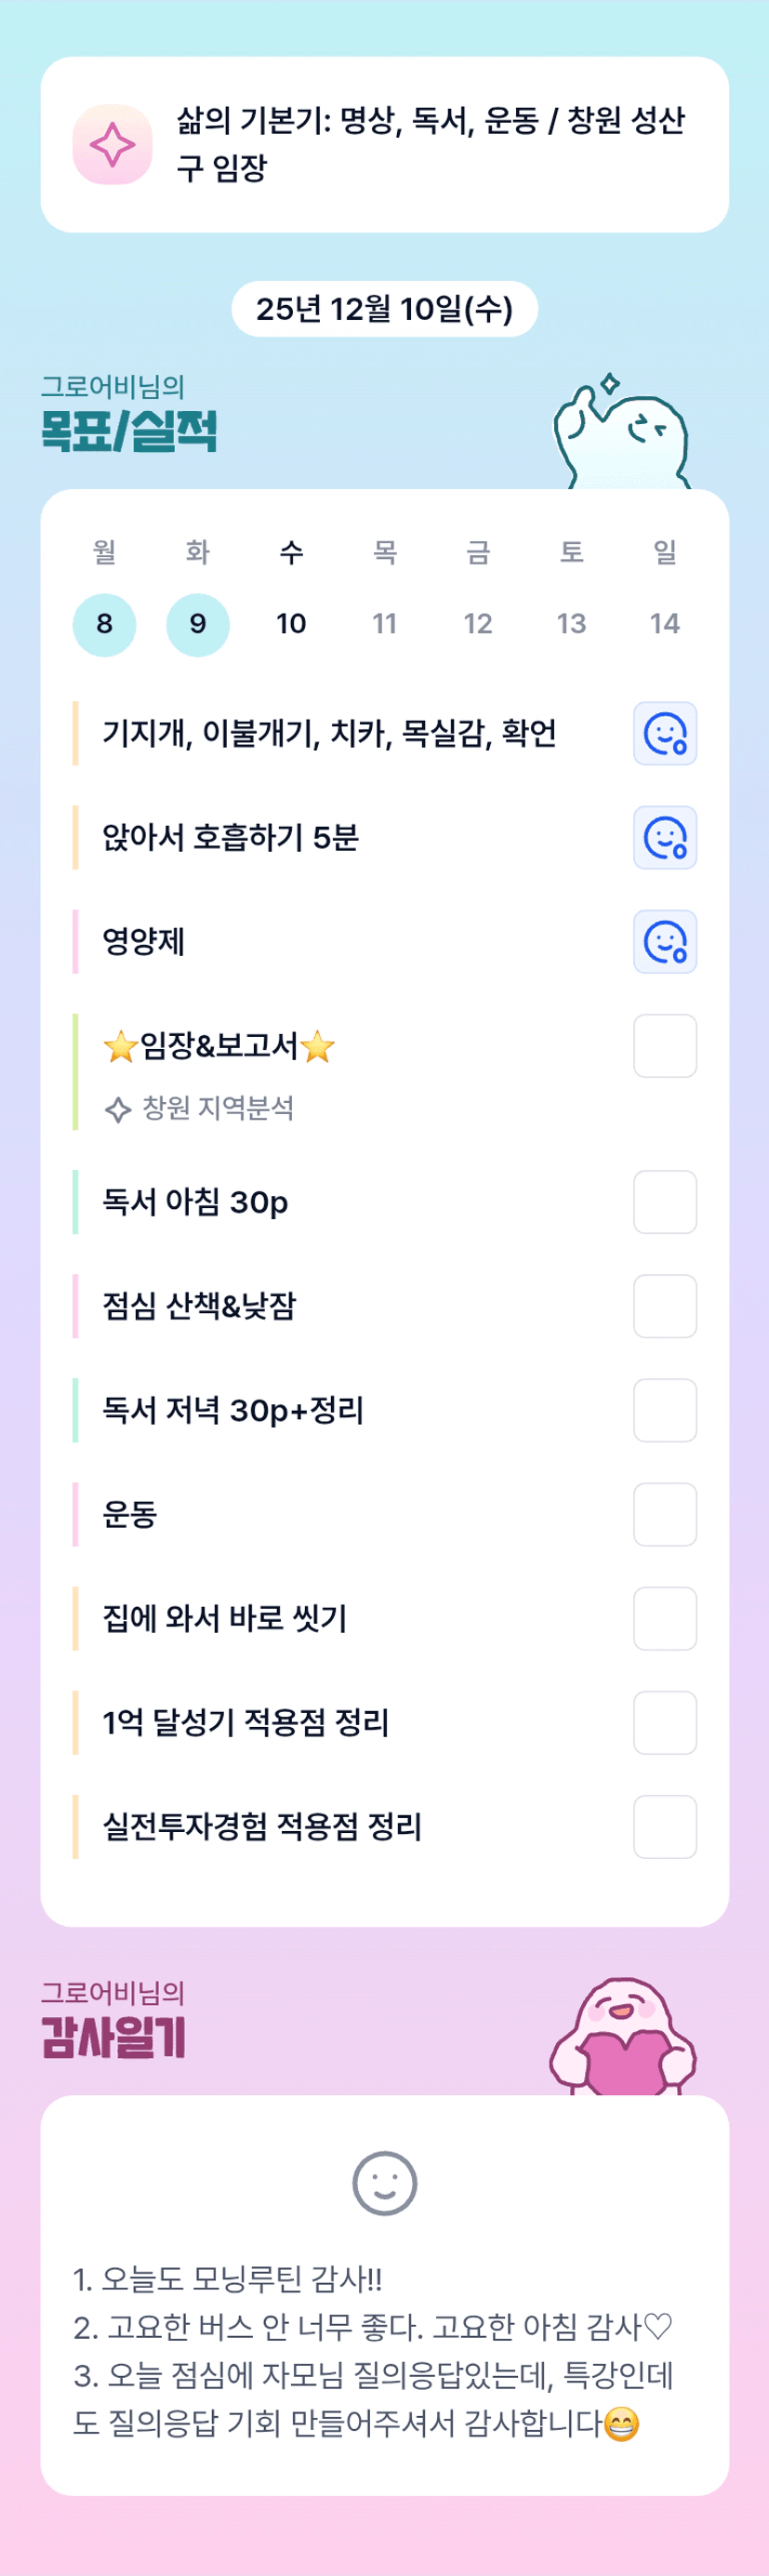Open the 25년 12월 10일(수) date button
Image resolution: width=769 pixels, height=2576 pixels.
[384, 309]
